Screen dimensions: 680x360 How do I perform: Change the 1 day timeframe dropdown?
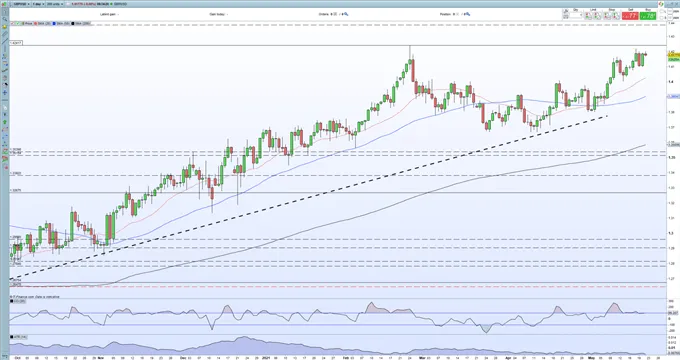(38, 4)
